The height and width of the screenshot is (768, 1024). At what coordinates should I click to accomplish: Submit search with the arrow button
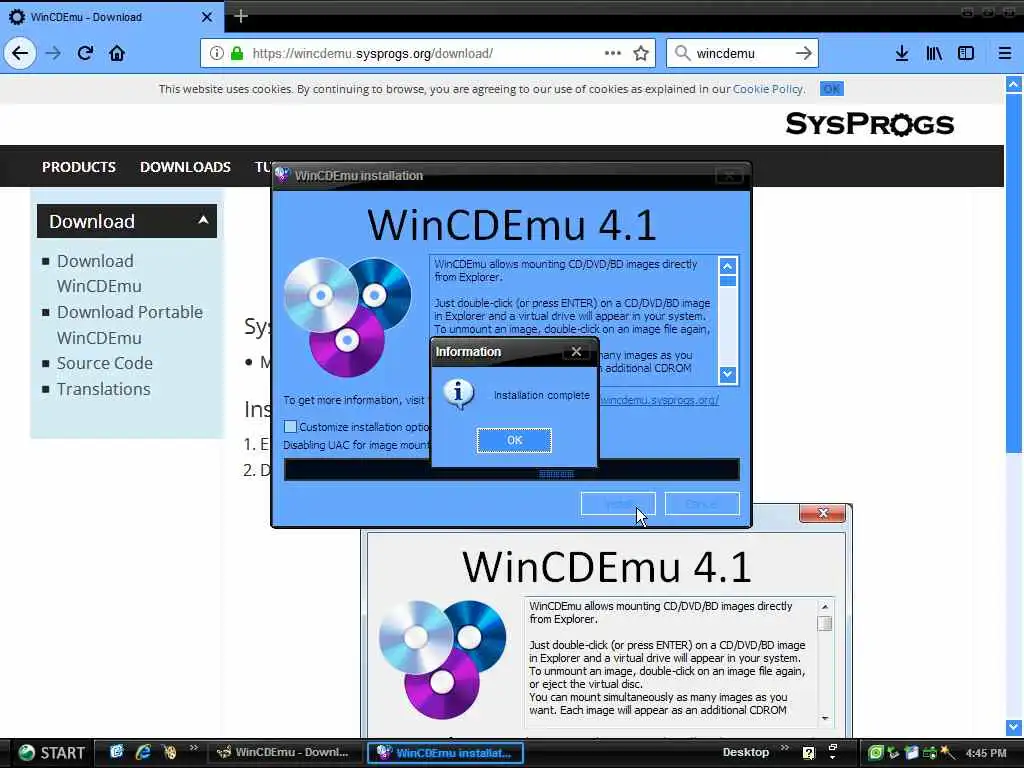click(803, 53)
